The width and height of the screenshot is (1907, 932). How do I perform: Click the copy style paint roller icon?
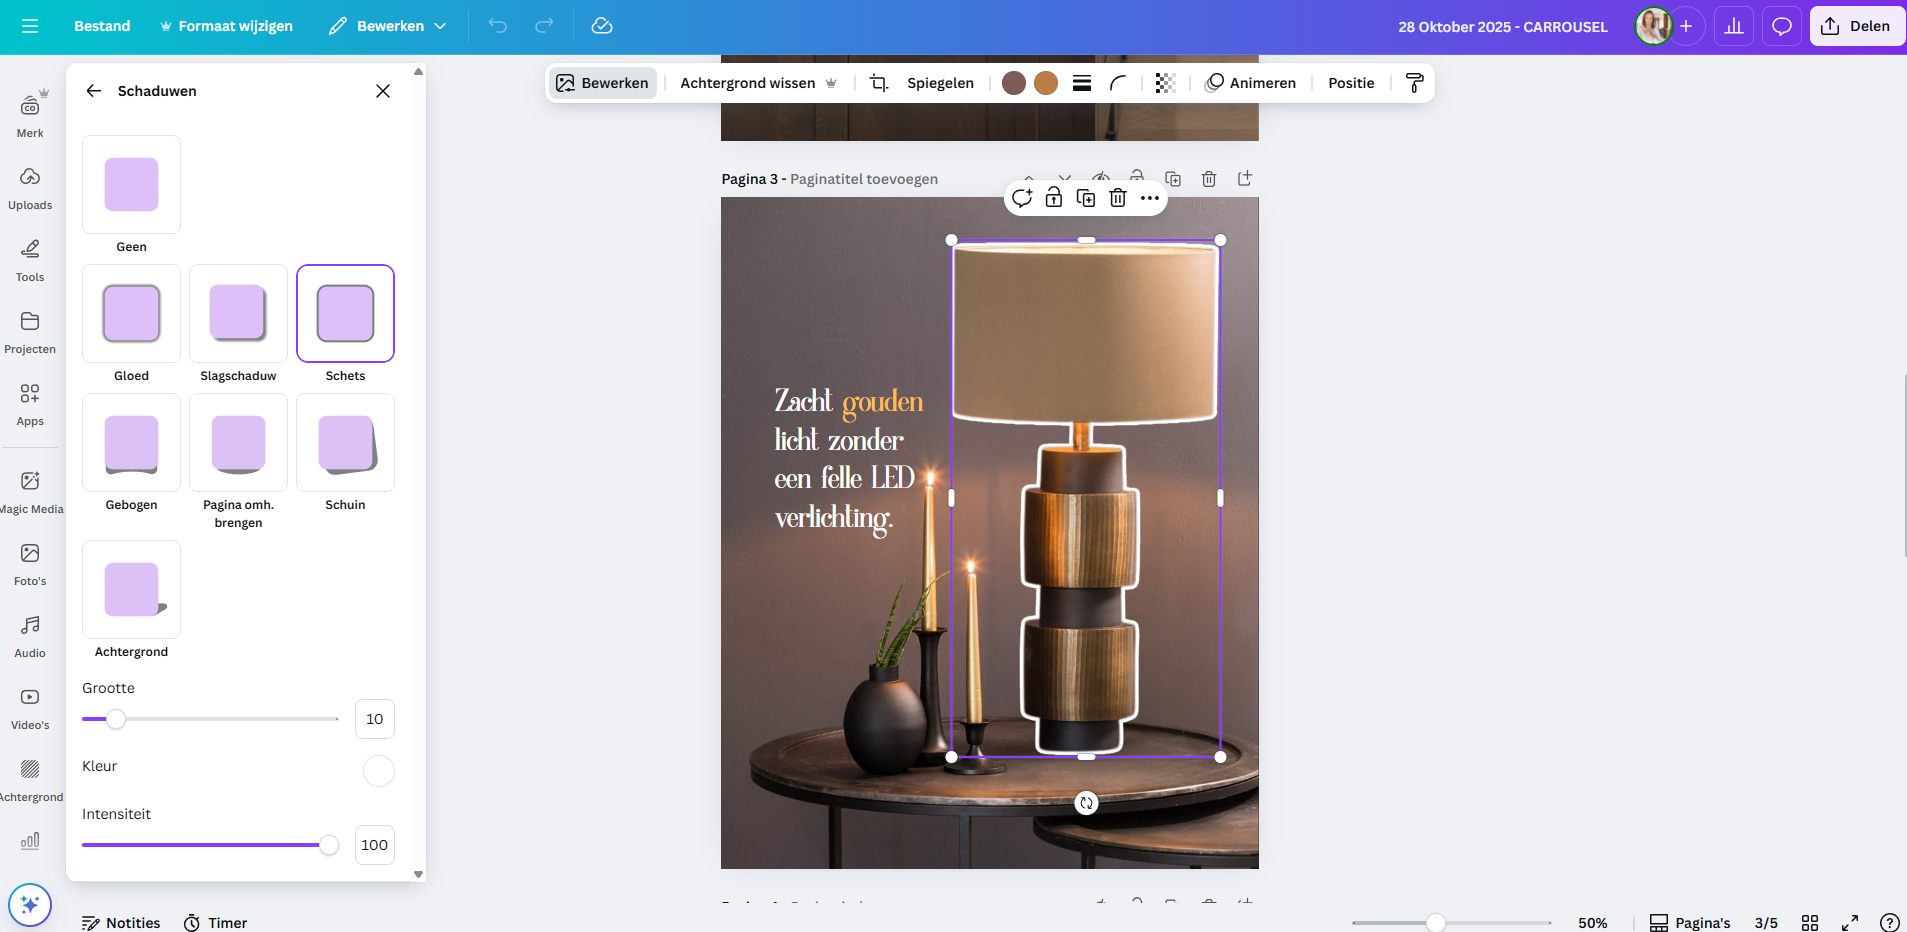point(1414,83)
